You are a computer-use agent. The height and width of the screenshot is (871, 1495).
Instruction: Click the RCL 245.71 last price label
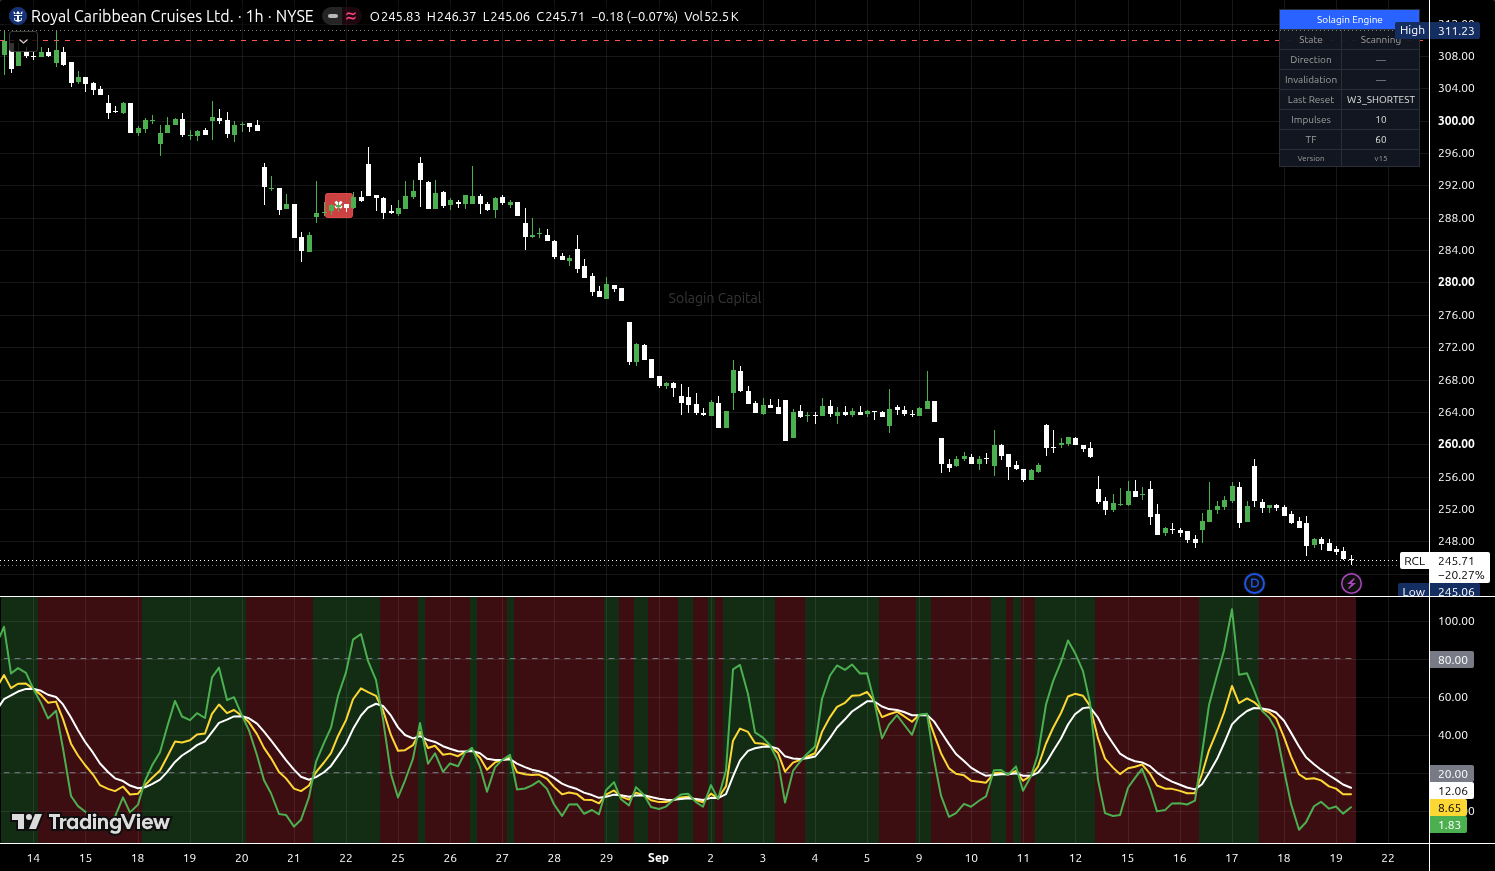click(x=1445, y=561)
